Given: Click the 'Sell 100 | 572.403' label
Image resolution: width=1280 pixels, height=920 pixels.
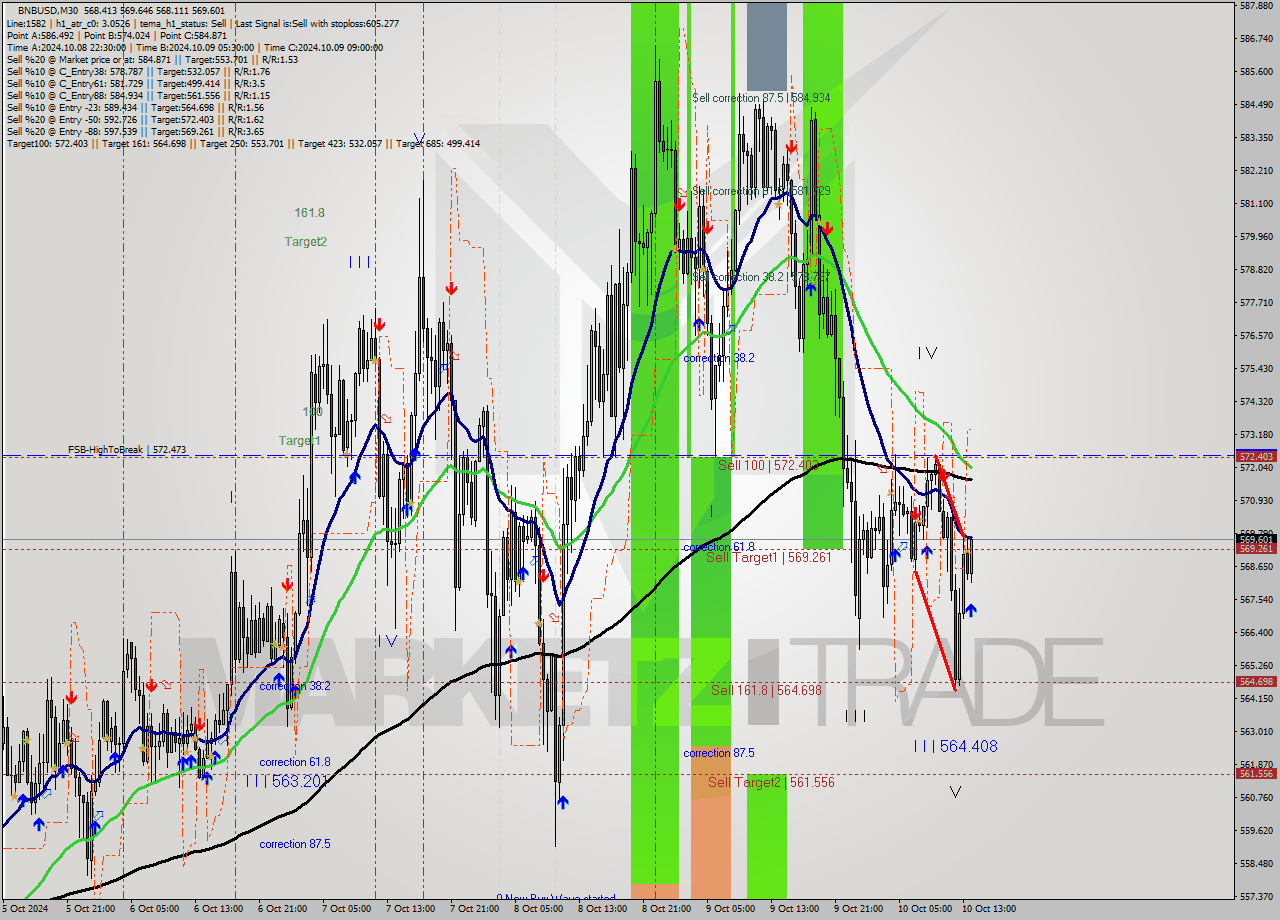Looking at the screenshot, I should [x=769, y=465].
